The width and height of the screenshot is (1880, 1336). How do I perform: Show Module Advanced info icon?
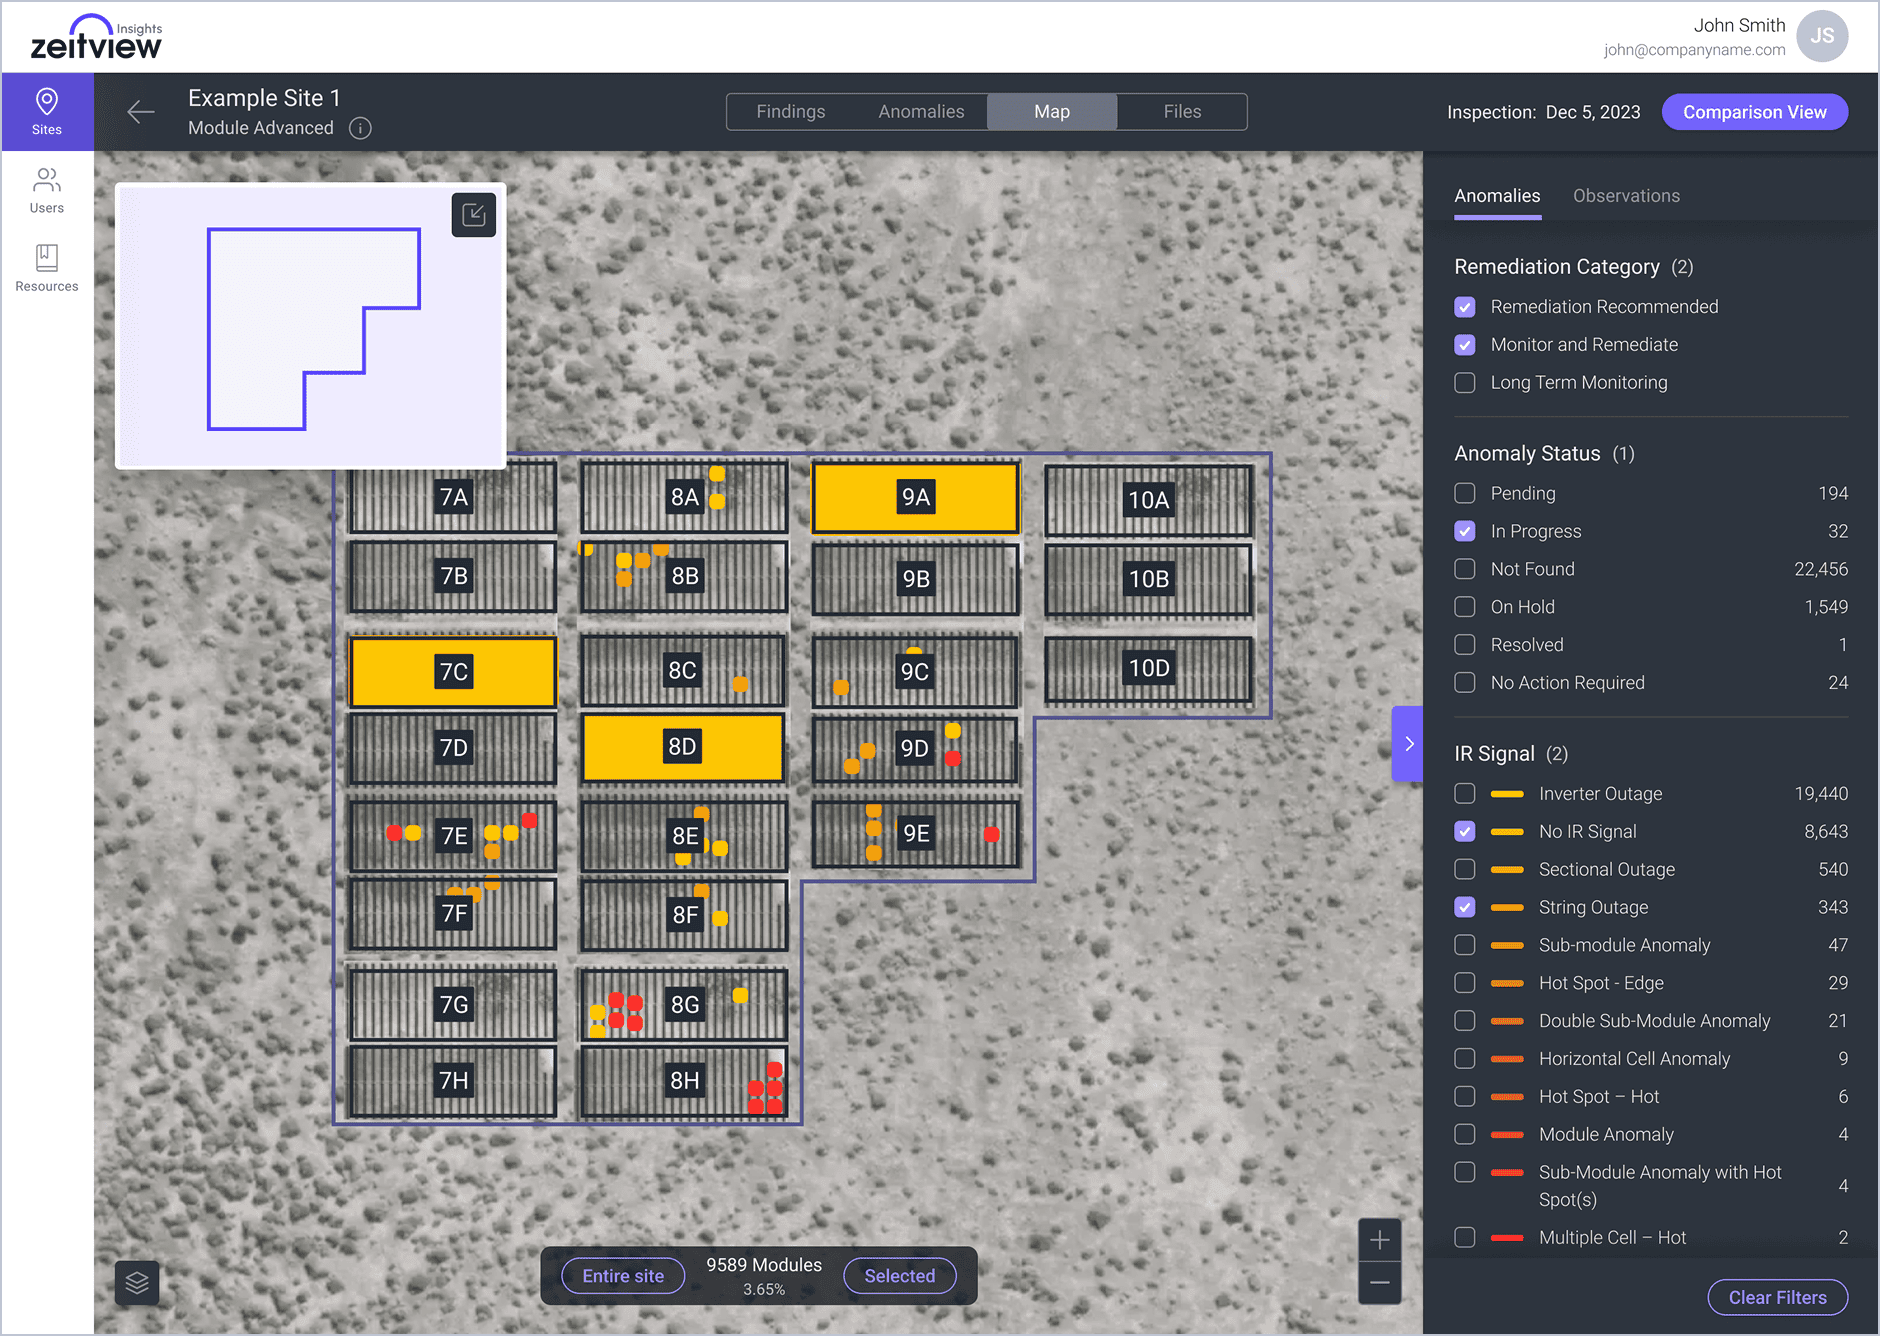[360, 128]
